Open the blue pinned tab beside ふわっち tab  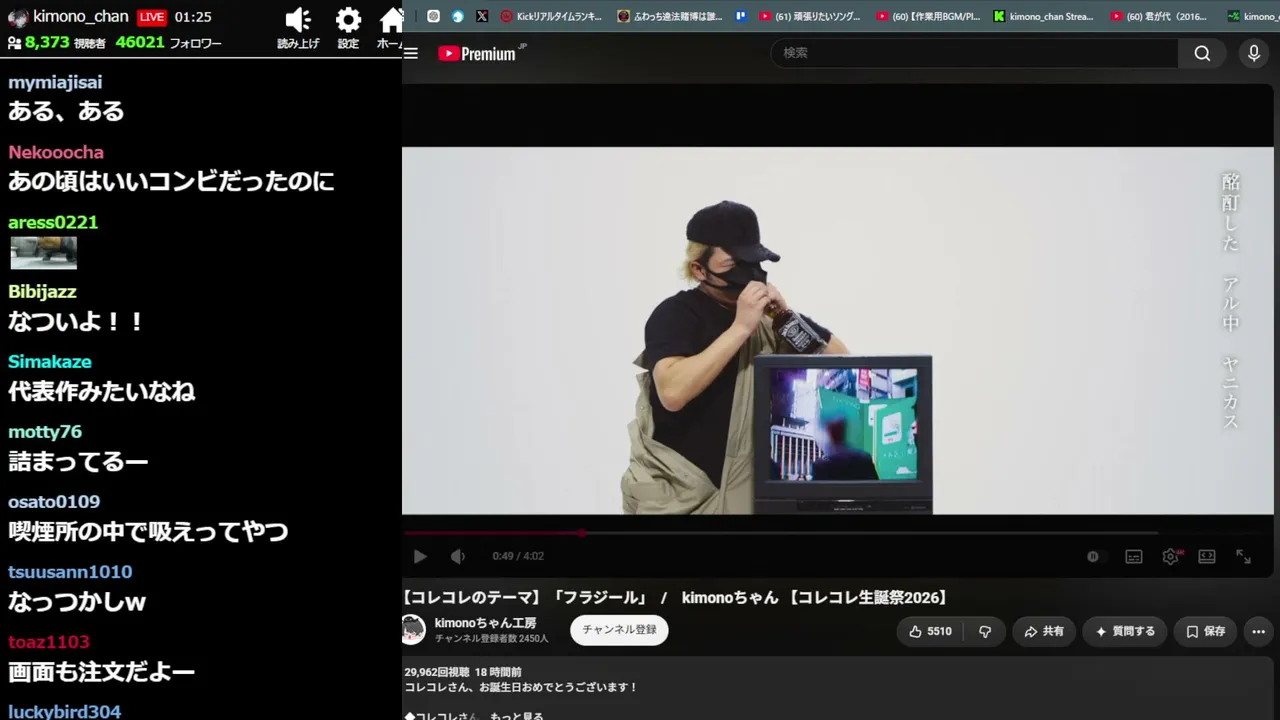[740, 16]
